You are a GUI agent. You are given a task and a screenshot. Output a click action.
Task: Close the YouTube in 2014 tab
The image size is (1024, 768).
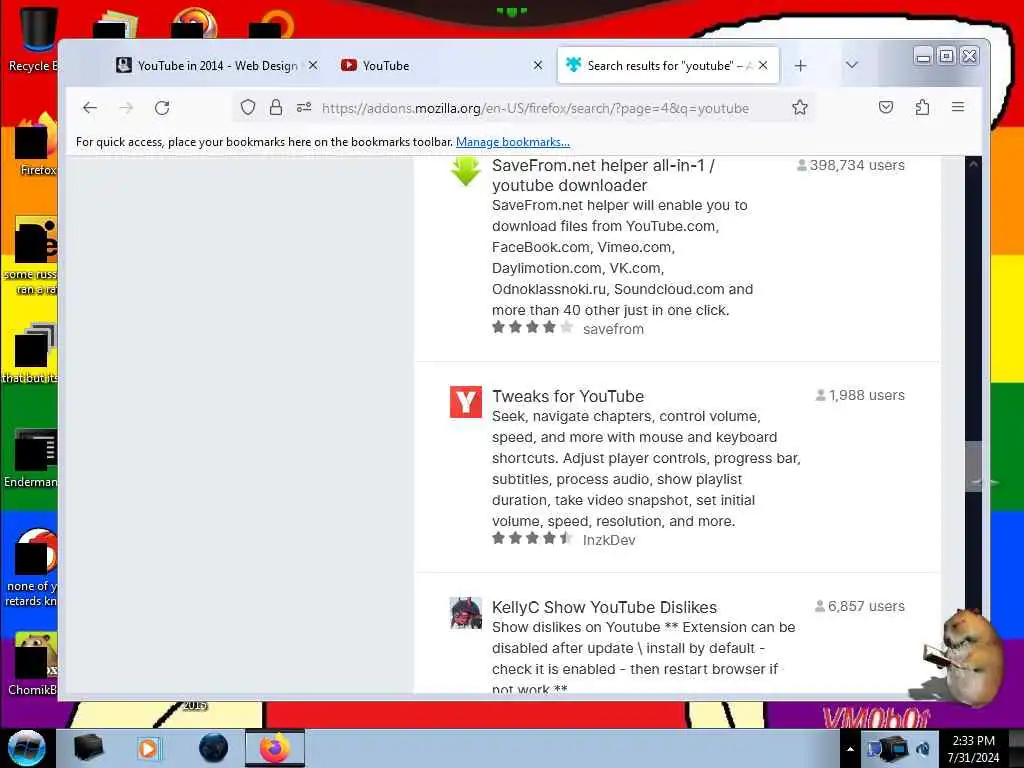[x=313, y=65]
